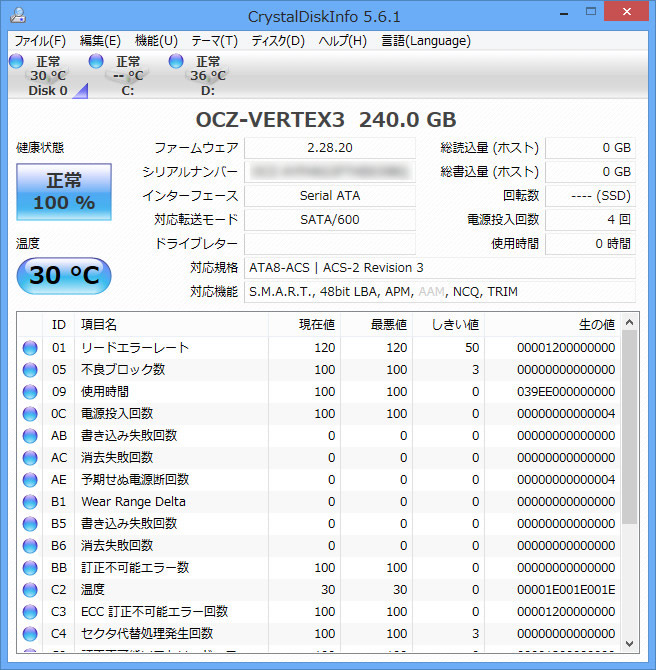Click the status orb beside Wear Range Delta
Viewport: 656px width, 670px height.
click(x=30, y=502)
